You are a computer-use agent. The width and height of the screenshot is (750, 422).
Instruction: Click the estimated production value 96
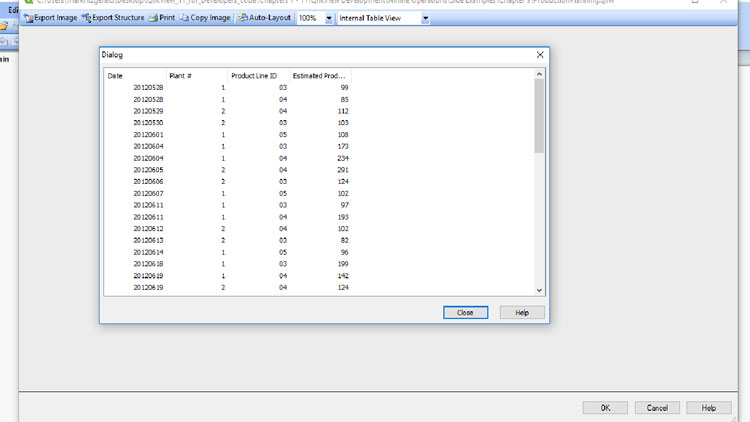click(x=344, y=252)
